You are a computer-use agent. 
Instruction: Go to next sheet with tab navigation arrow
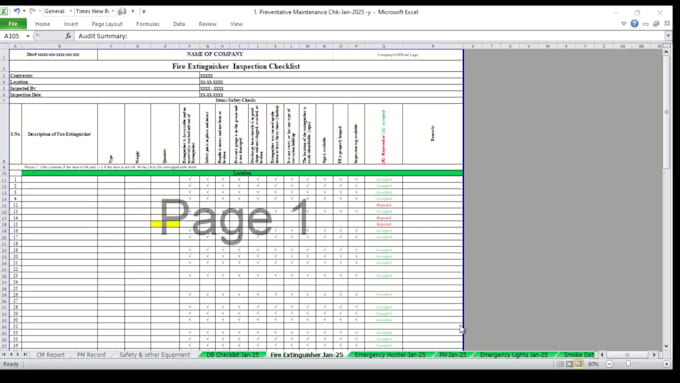point(18,355)
